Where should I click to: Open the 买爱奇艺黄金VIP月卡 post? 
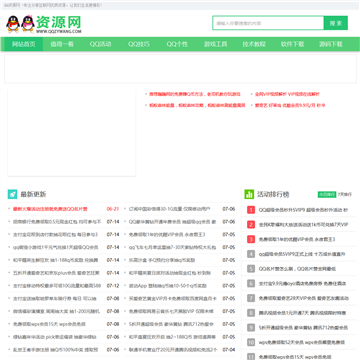pyautogui.click(x=173, y=299)
